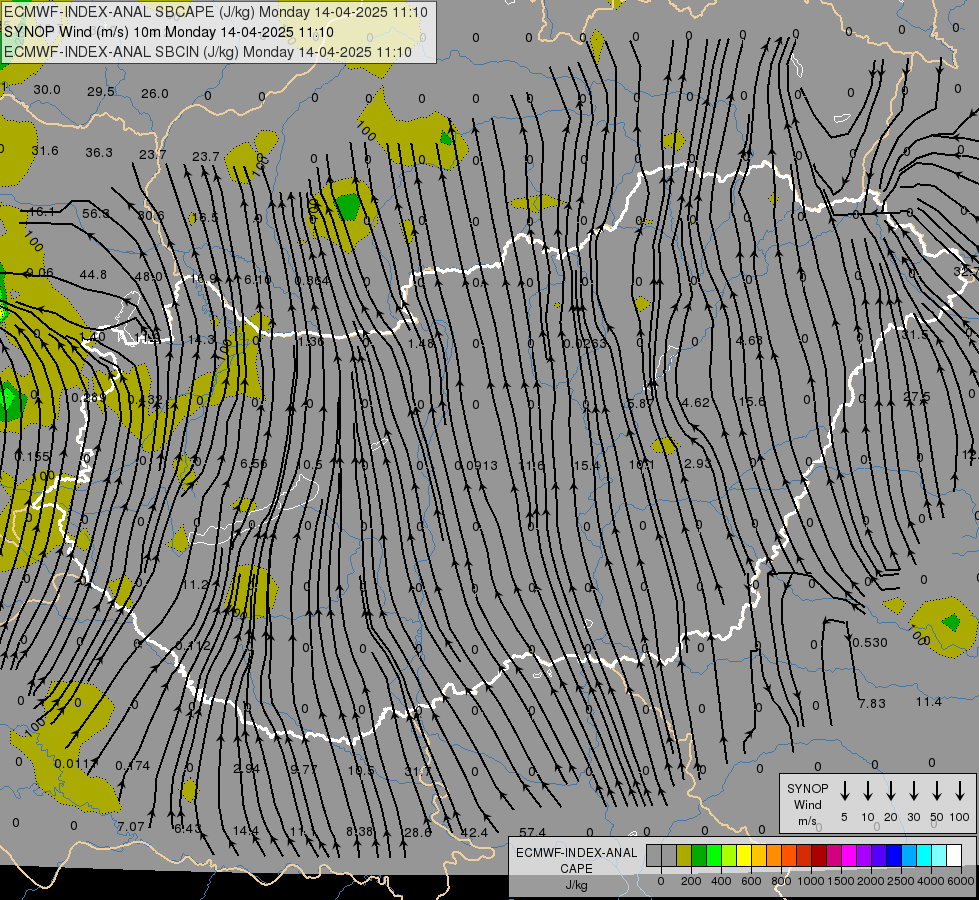This screenshot has width=979, height=900.
Task: Click the wind legend arrow above 100
Action: tap(960, 791)
